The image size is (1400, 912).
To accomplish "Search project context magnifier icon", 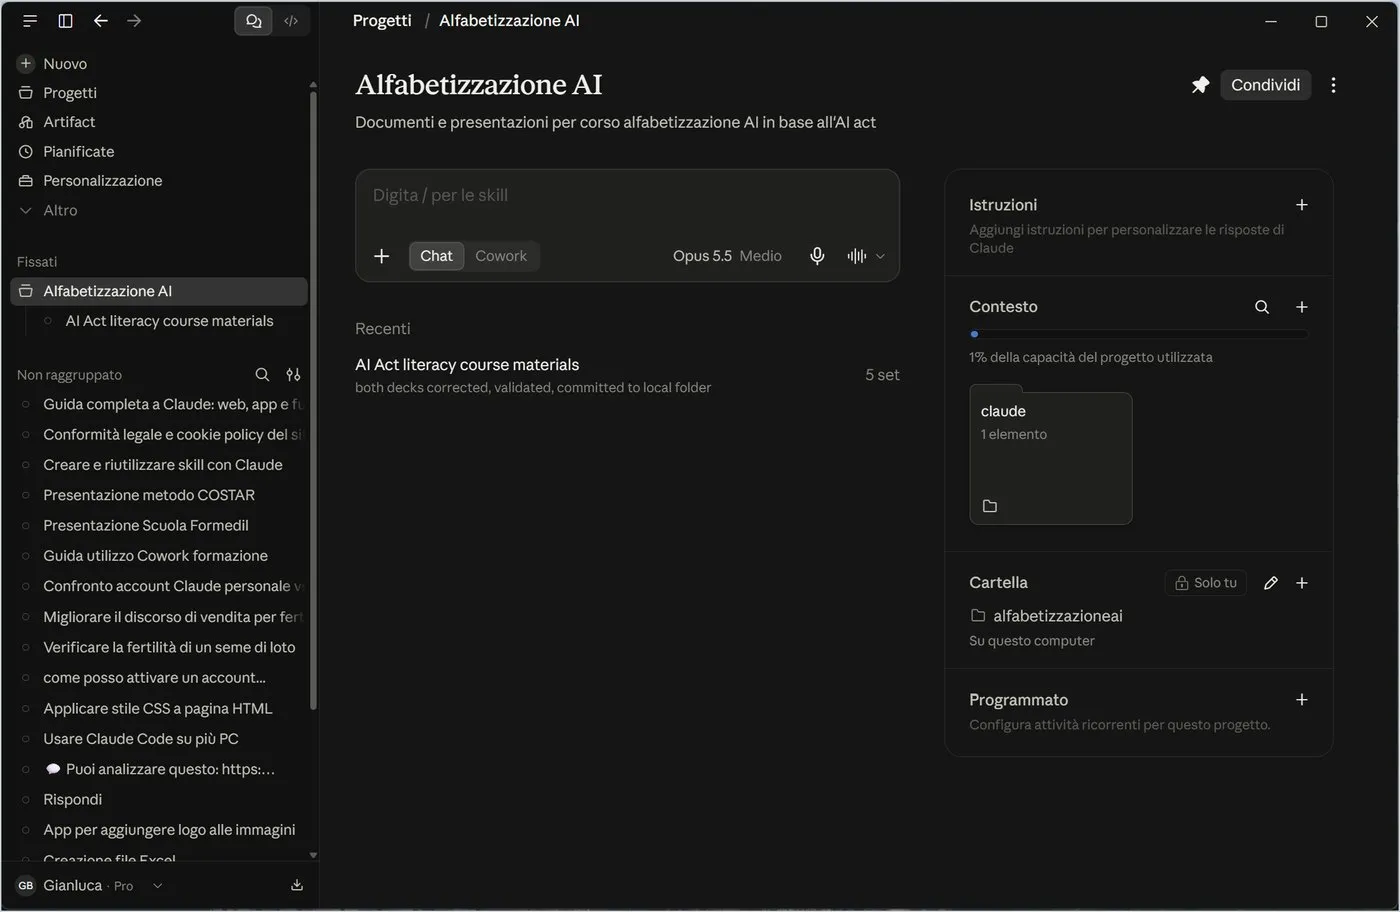I will [1262, 307].
